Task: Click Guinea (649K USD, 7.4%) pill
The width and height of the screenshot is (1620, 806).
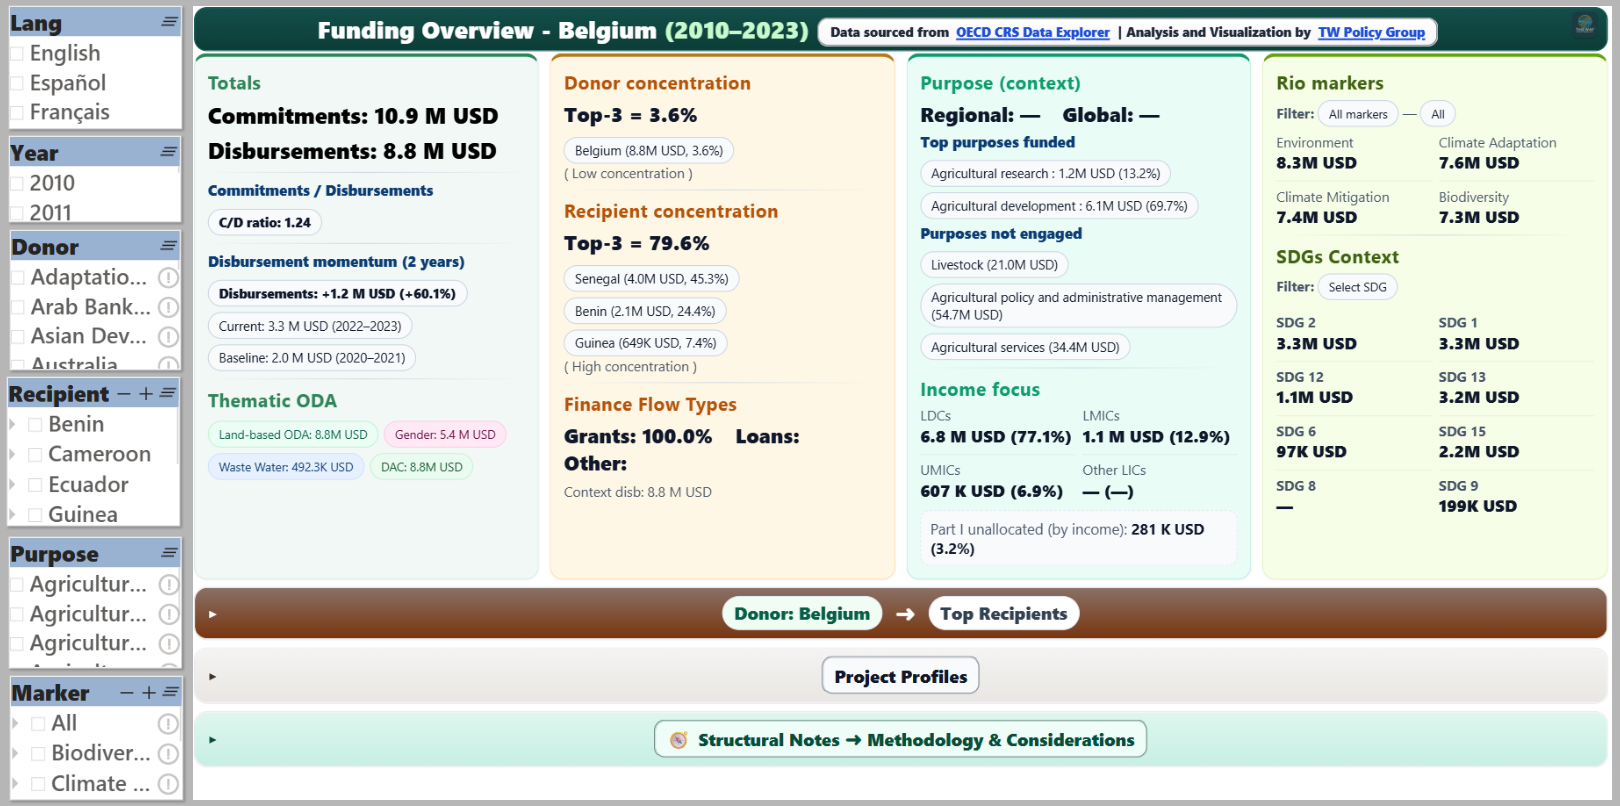Action: click(x=646, y=343)
